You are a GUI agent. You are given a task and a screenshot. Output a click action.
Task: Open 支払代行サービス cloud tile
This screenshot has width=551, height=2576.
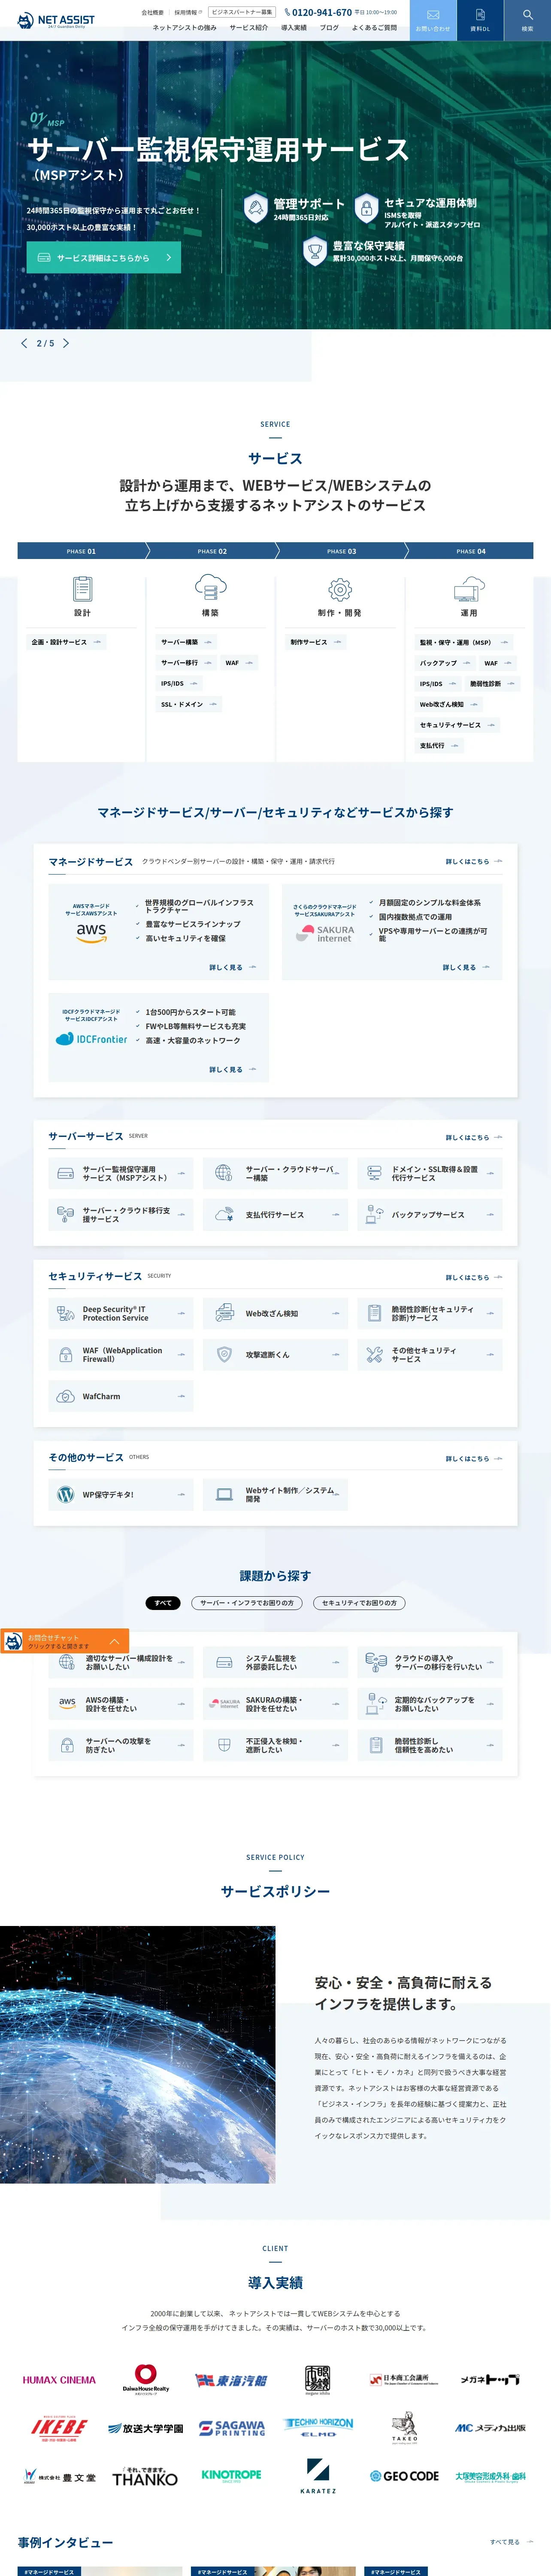275,1215
